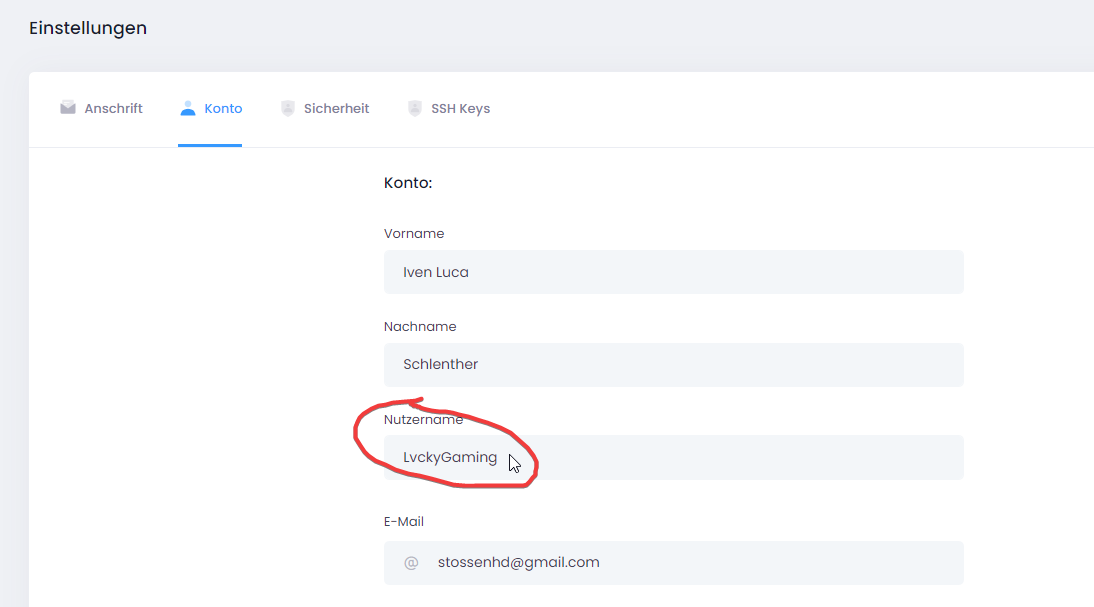The width and height of the screenshot is (1094, 607).
Task: Click the blue underline below Konto tab
Action: [210, 145]
